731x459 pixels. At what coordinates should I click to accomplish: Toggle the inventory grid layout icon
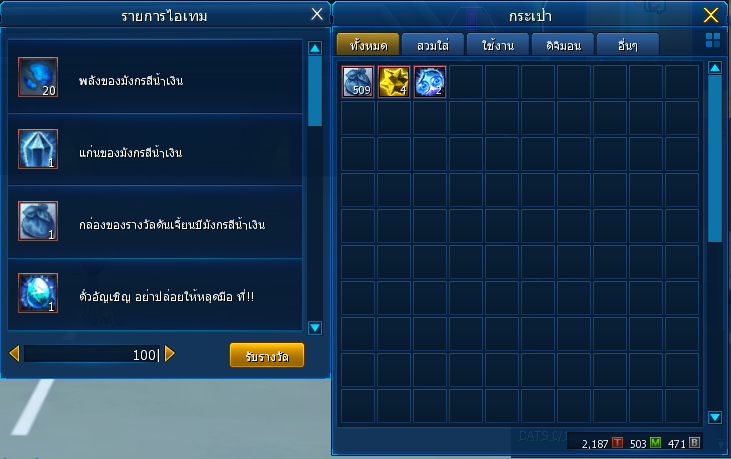click(x=713, y=40)
